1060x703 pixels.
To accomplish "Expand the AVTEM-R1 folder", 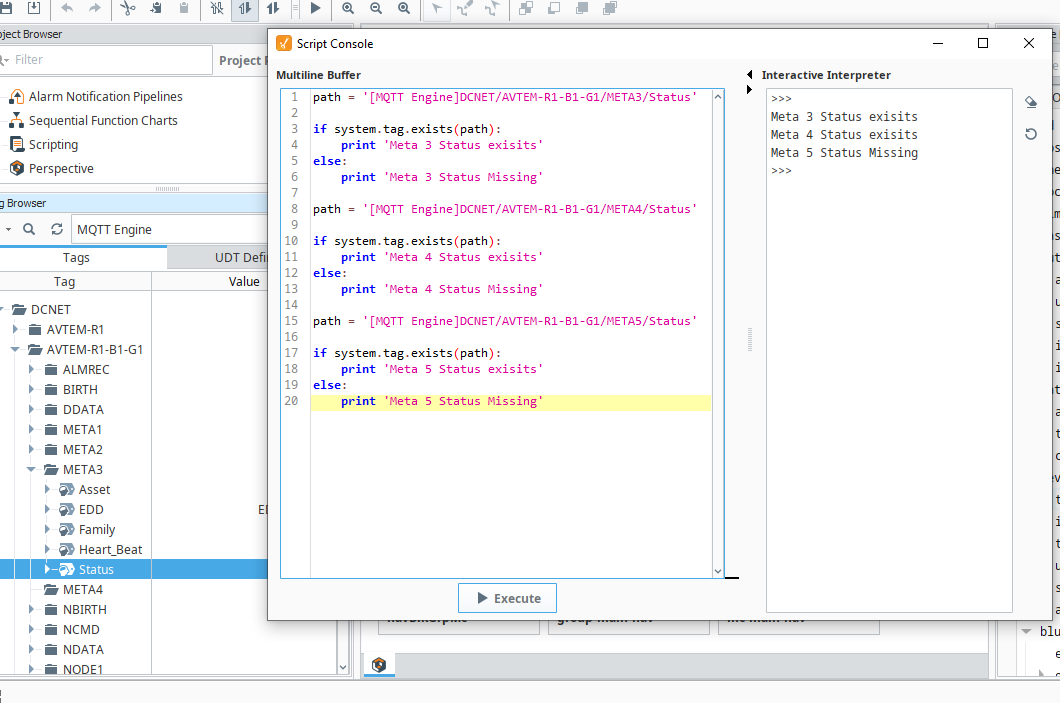I will 16,329.
